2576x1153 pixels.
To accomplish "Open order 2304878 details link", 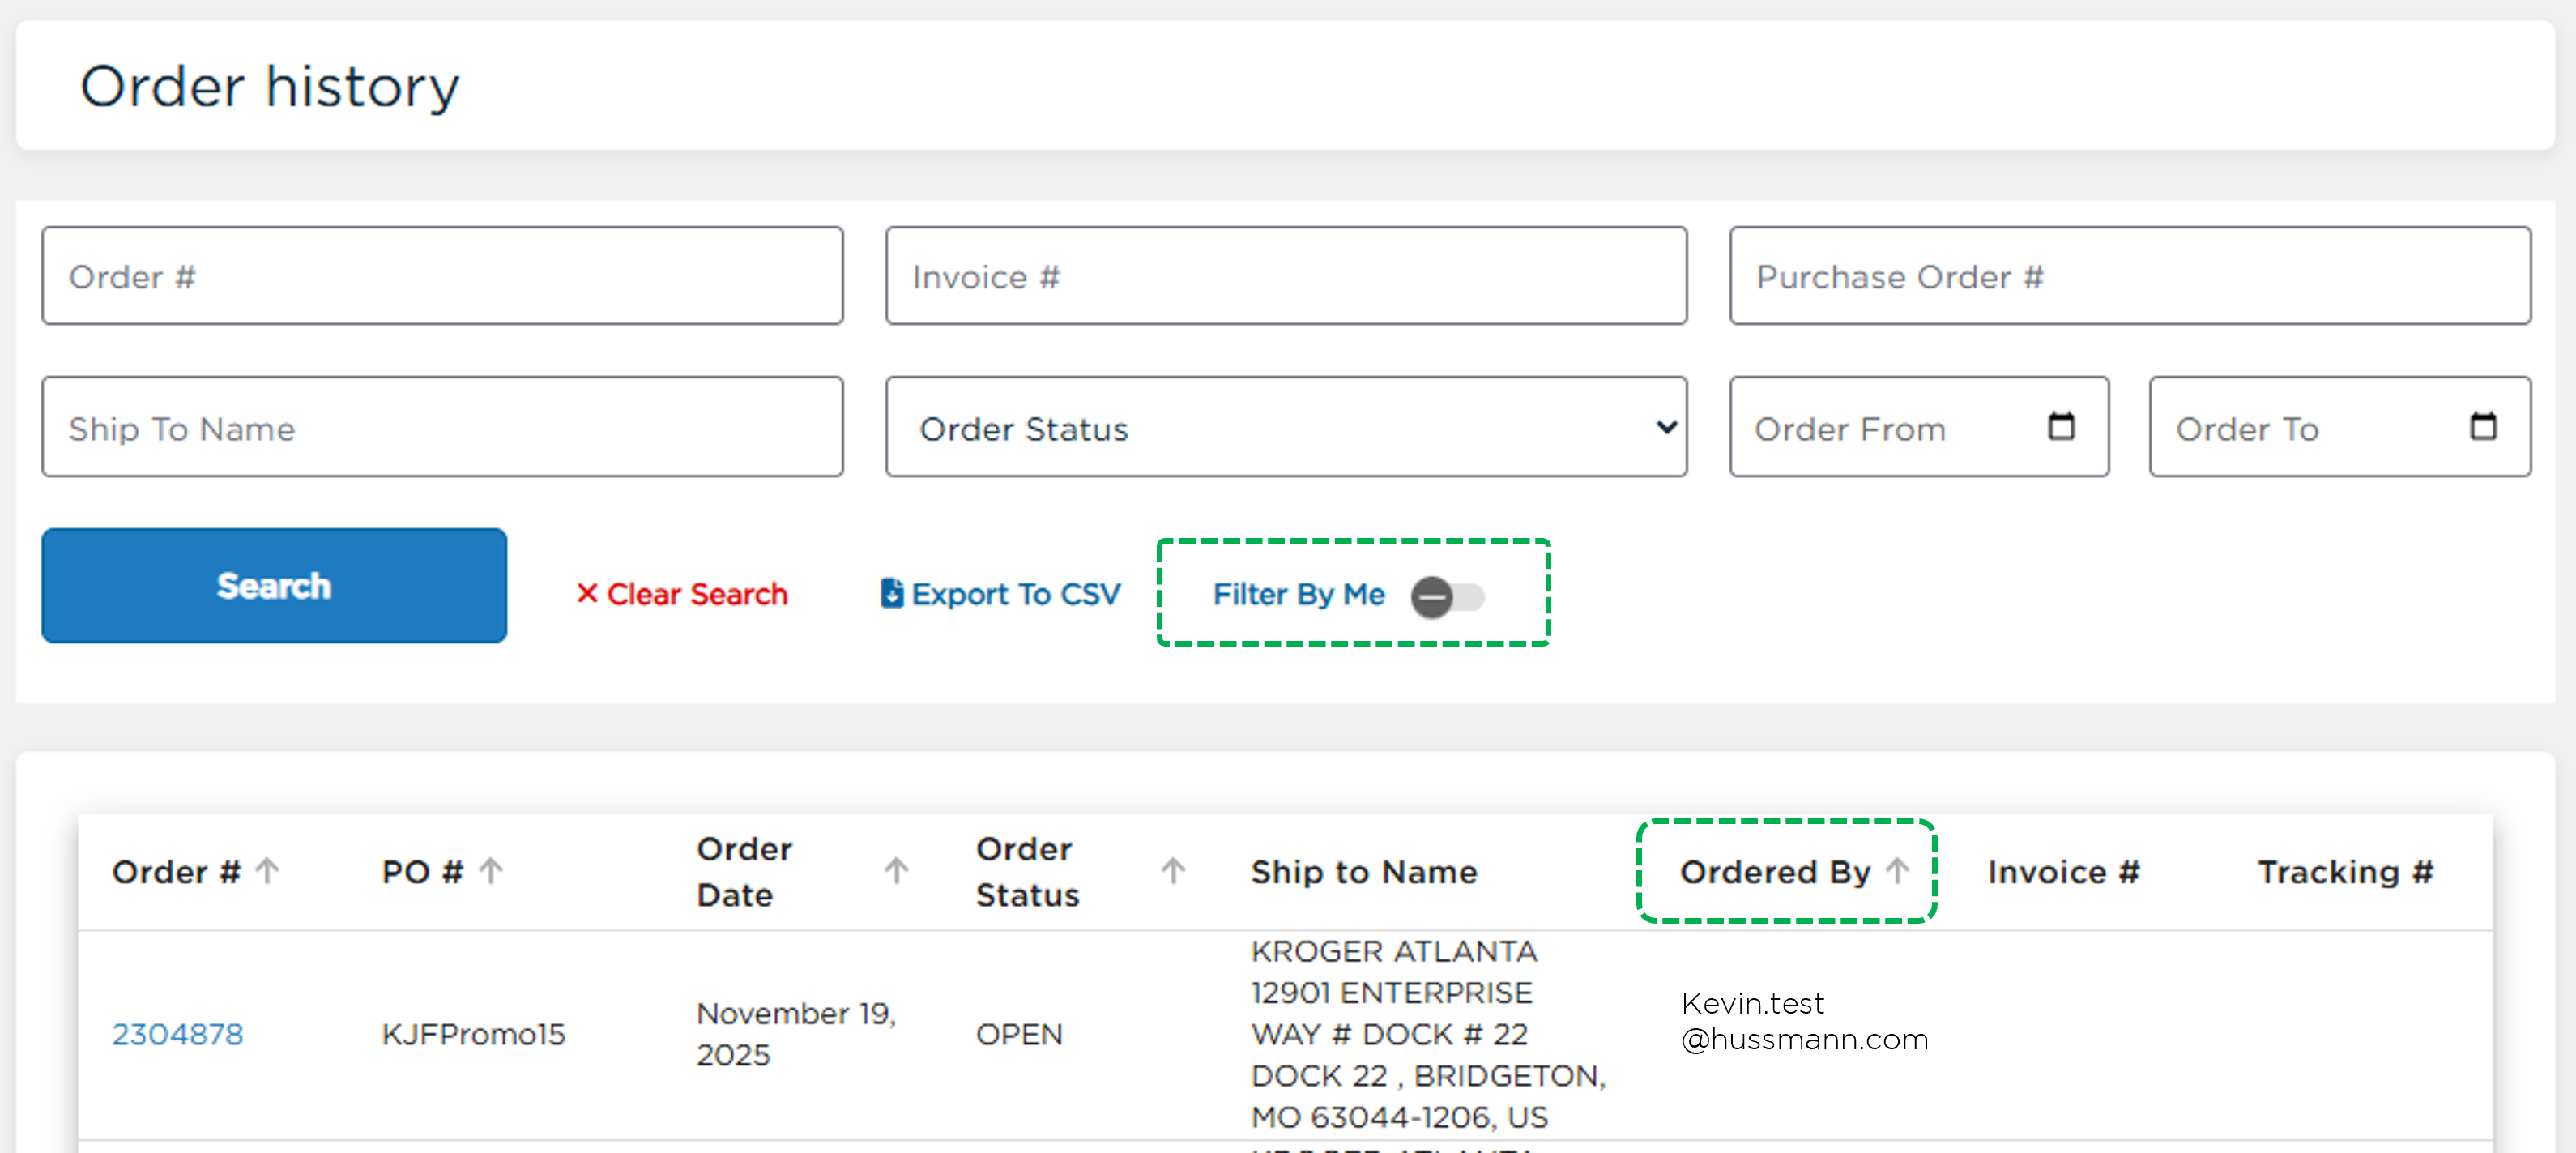I will tap(178, 1034).
